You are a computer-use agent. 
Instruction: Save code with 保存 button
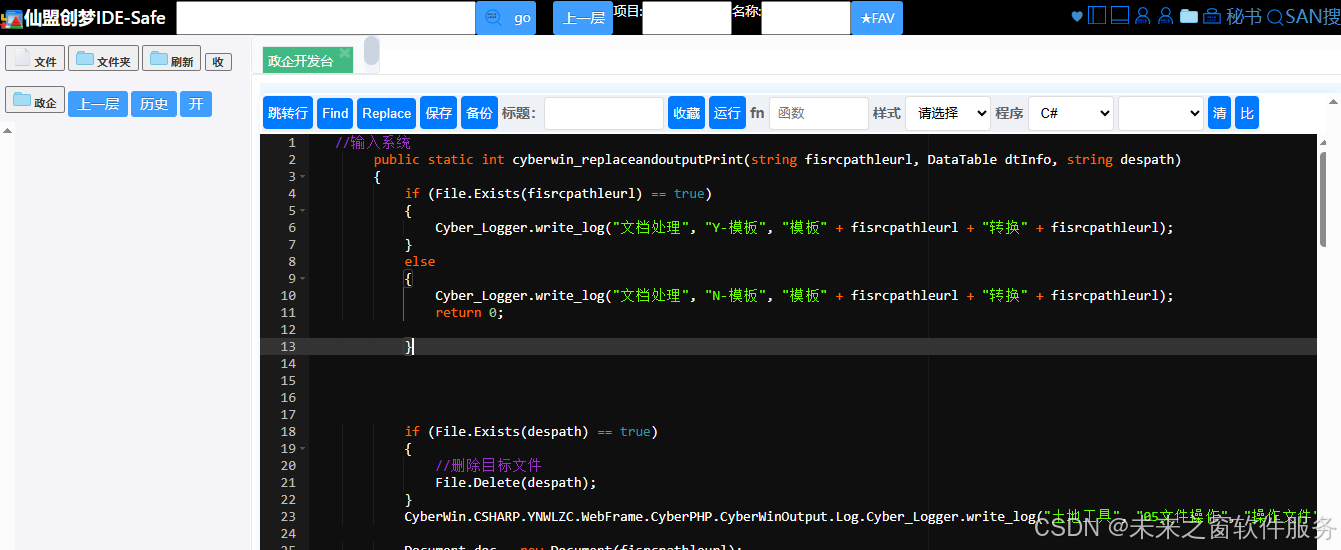(439, 113)
